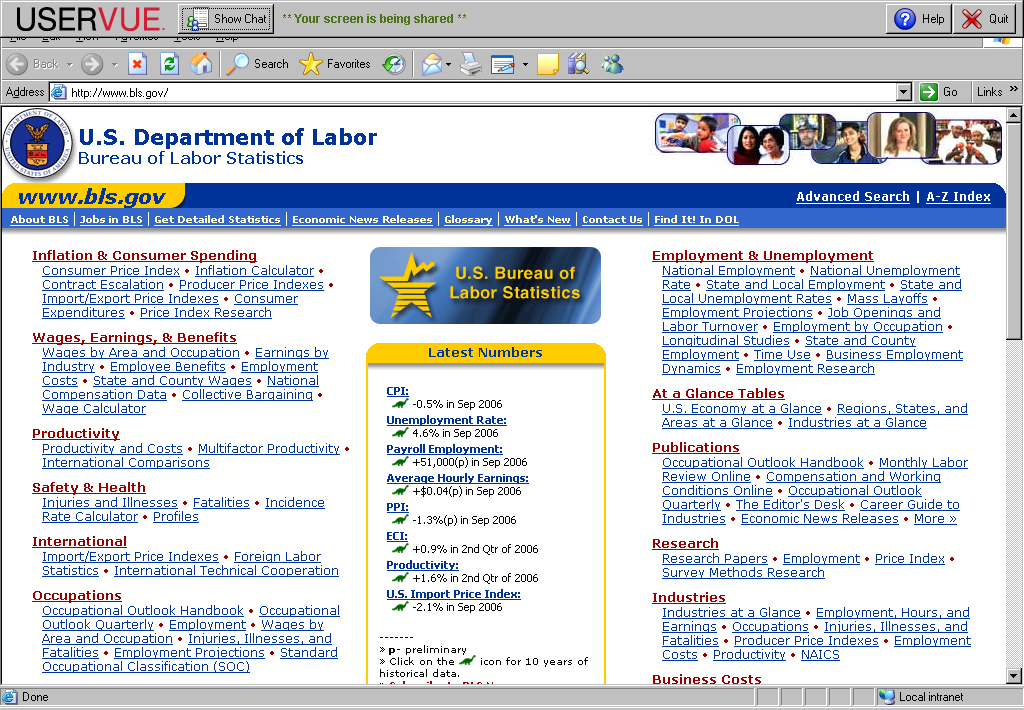Open Contact Us nav item
The width and height of the screenshot is (1024, 710).
pyautogui.click(x=612, y=219)
